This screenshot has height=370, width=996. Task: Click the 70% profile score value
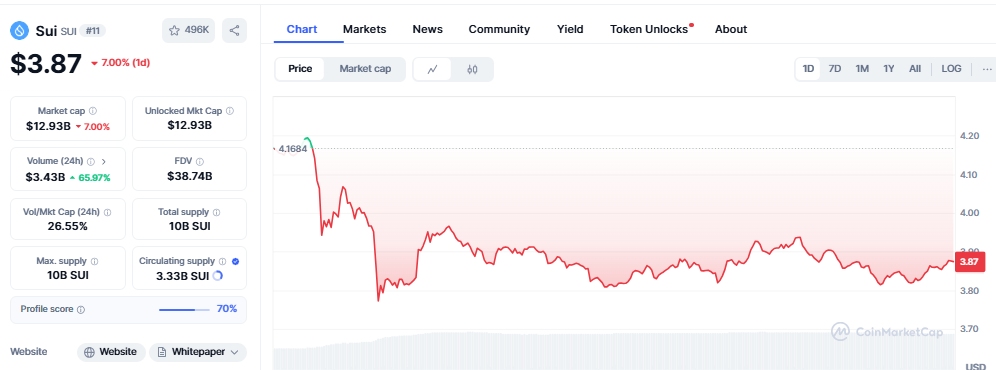pos(227,309)
